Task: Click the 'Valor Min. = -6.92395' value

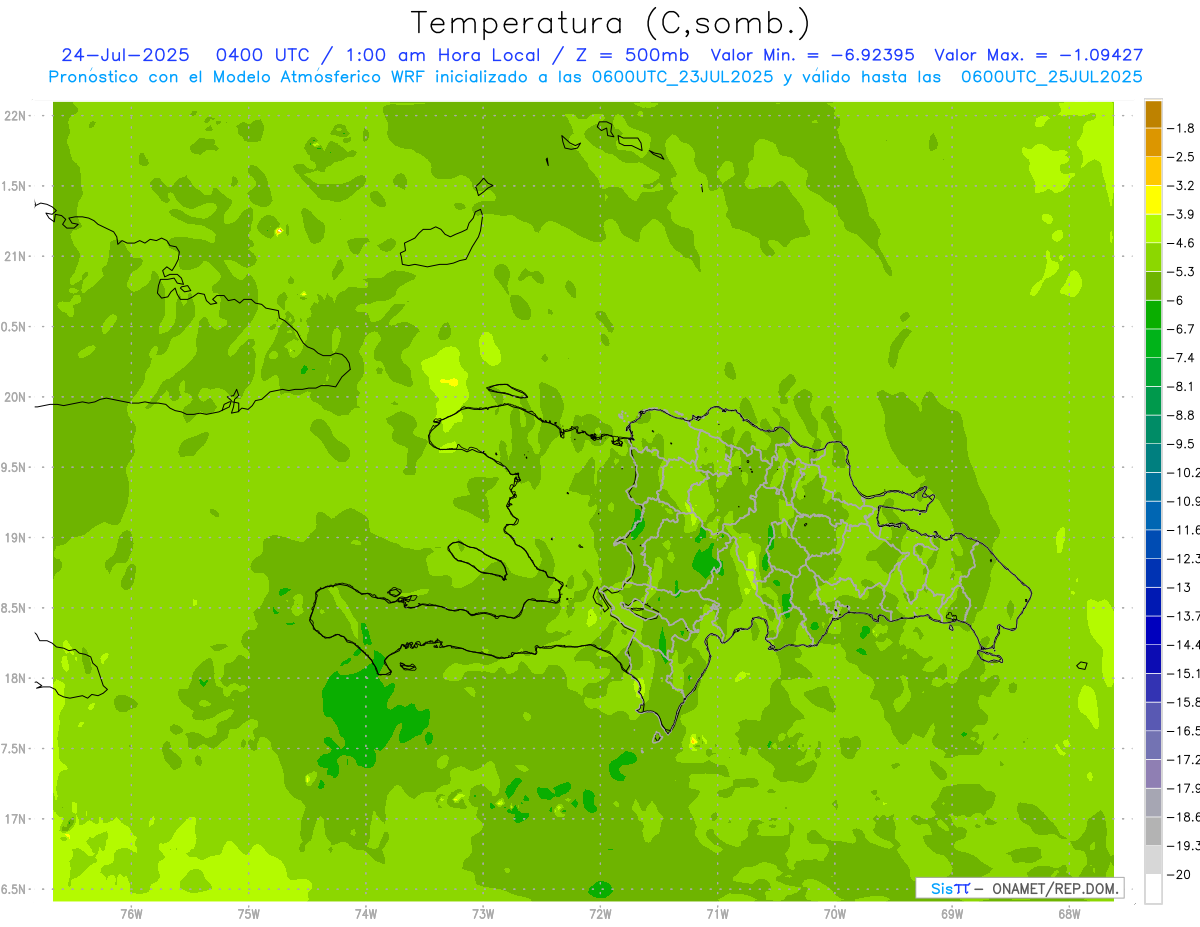Action: 812,55
